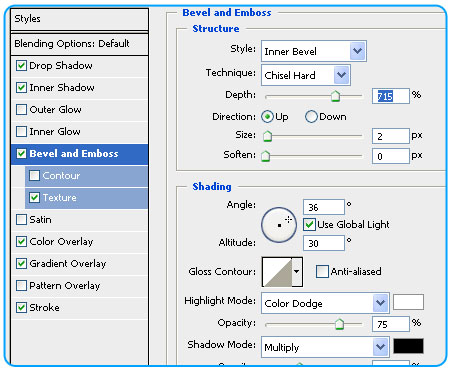Screen dimensions: 450x370
Task: Click the white highlight color swatch
Action: click(x=408, y=302)
